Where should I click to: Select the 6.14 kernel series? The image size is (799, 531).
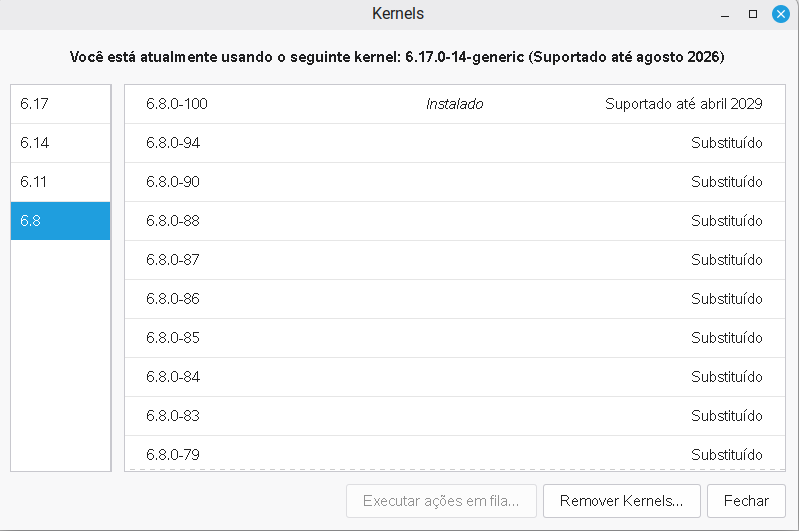click(x=60, y=143)
